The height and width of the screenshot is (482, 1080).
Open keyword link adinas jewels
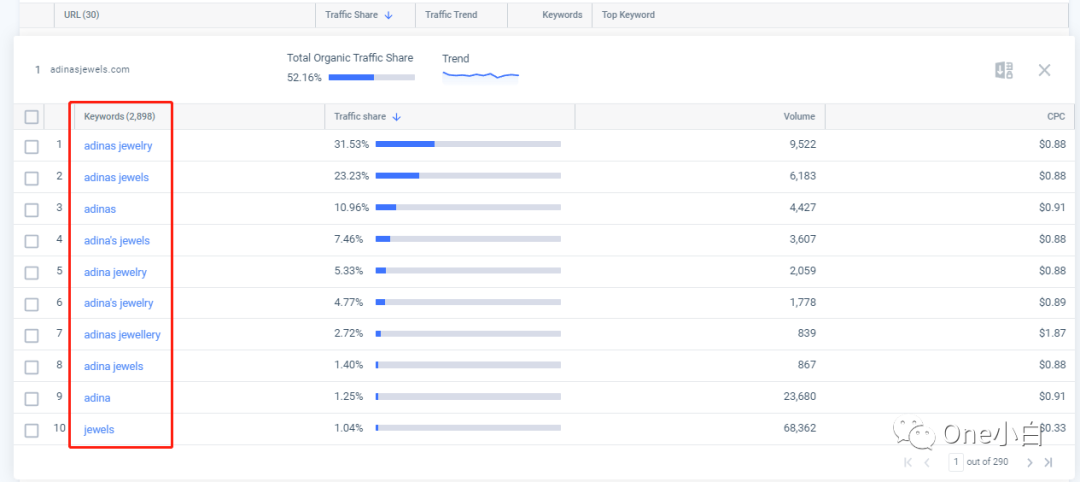pyautogui.click(x=116, y=178)
